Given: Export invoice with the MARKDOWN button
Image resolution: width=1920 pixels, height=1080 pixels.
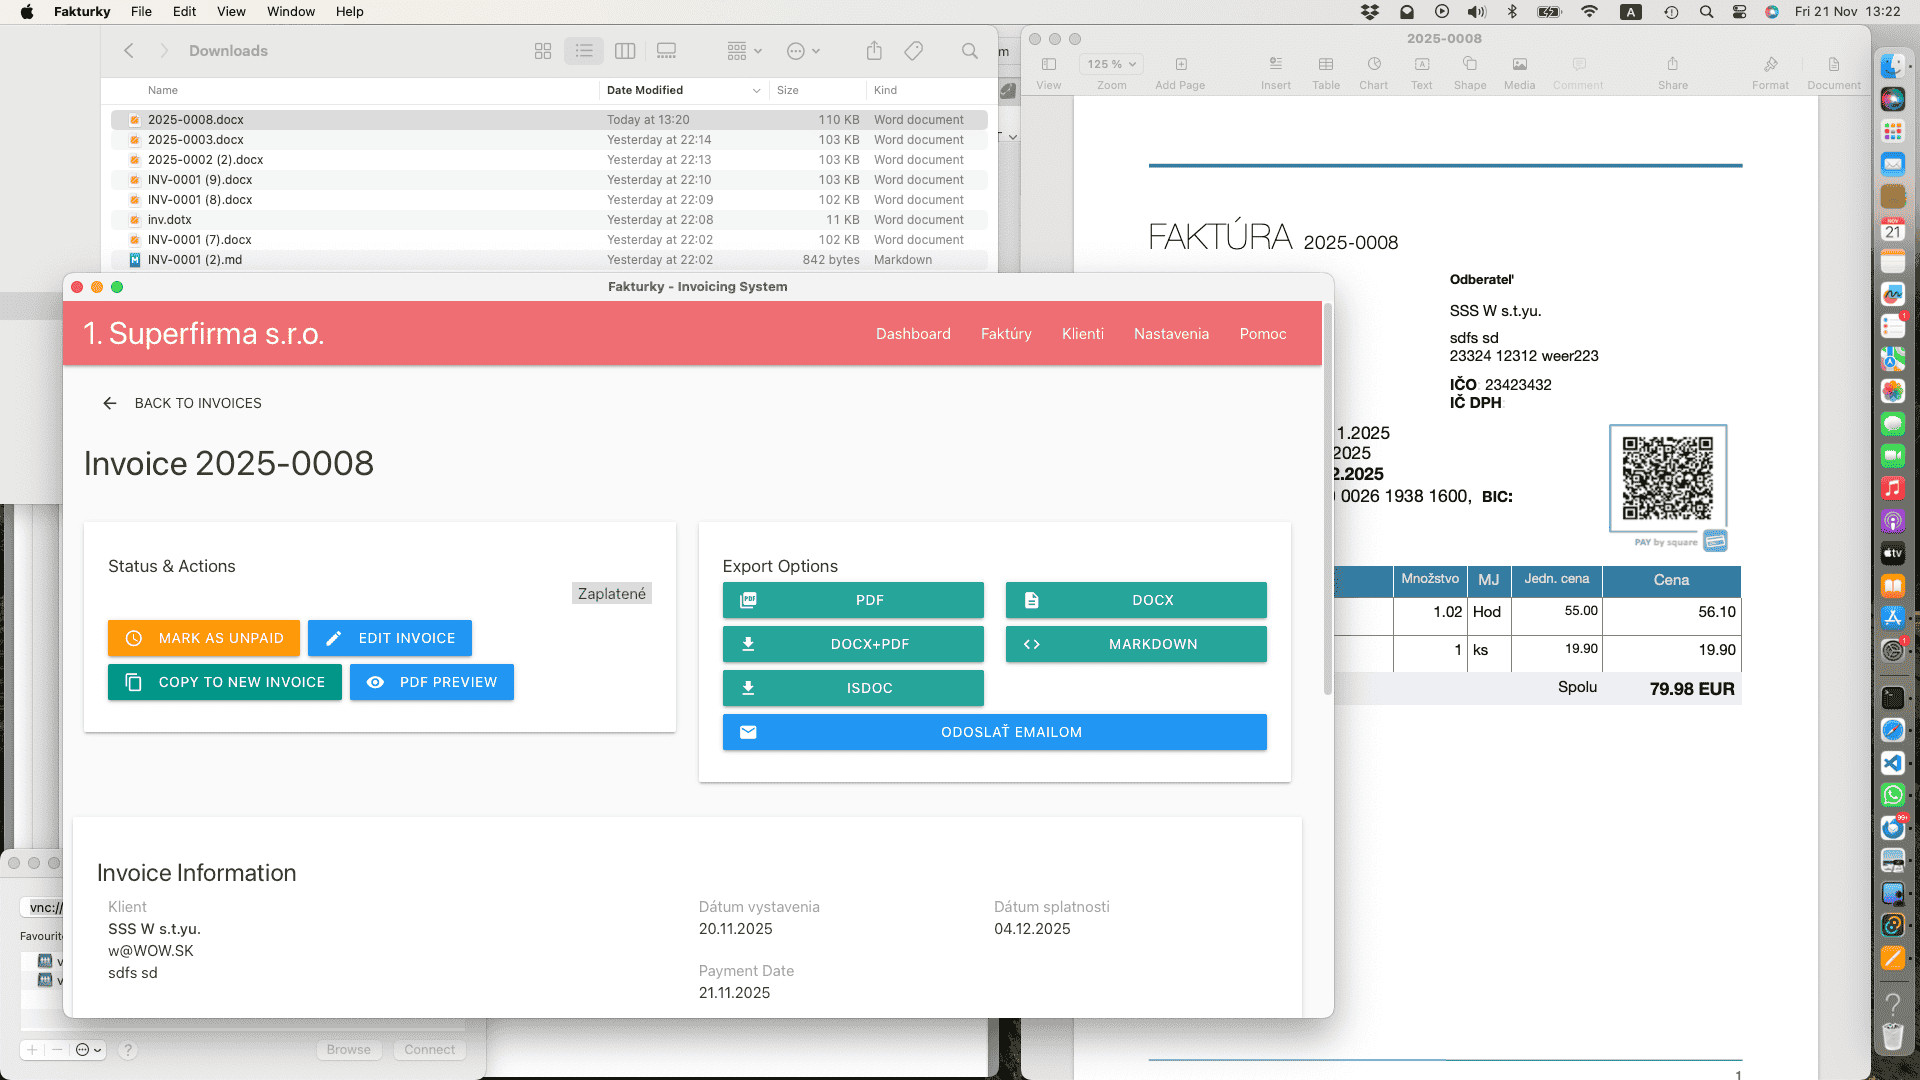Looking at the screenshot, I should coord(1136,644).
